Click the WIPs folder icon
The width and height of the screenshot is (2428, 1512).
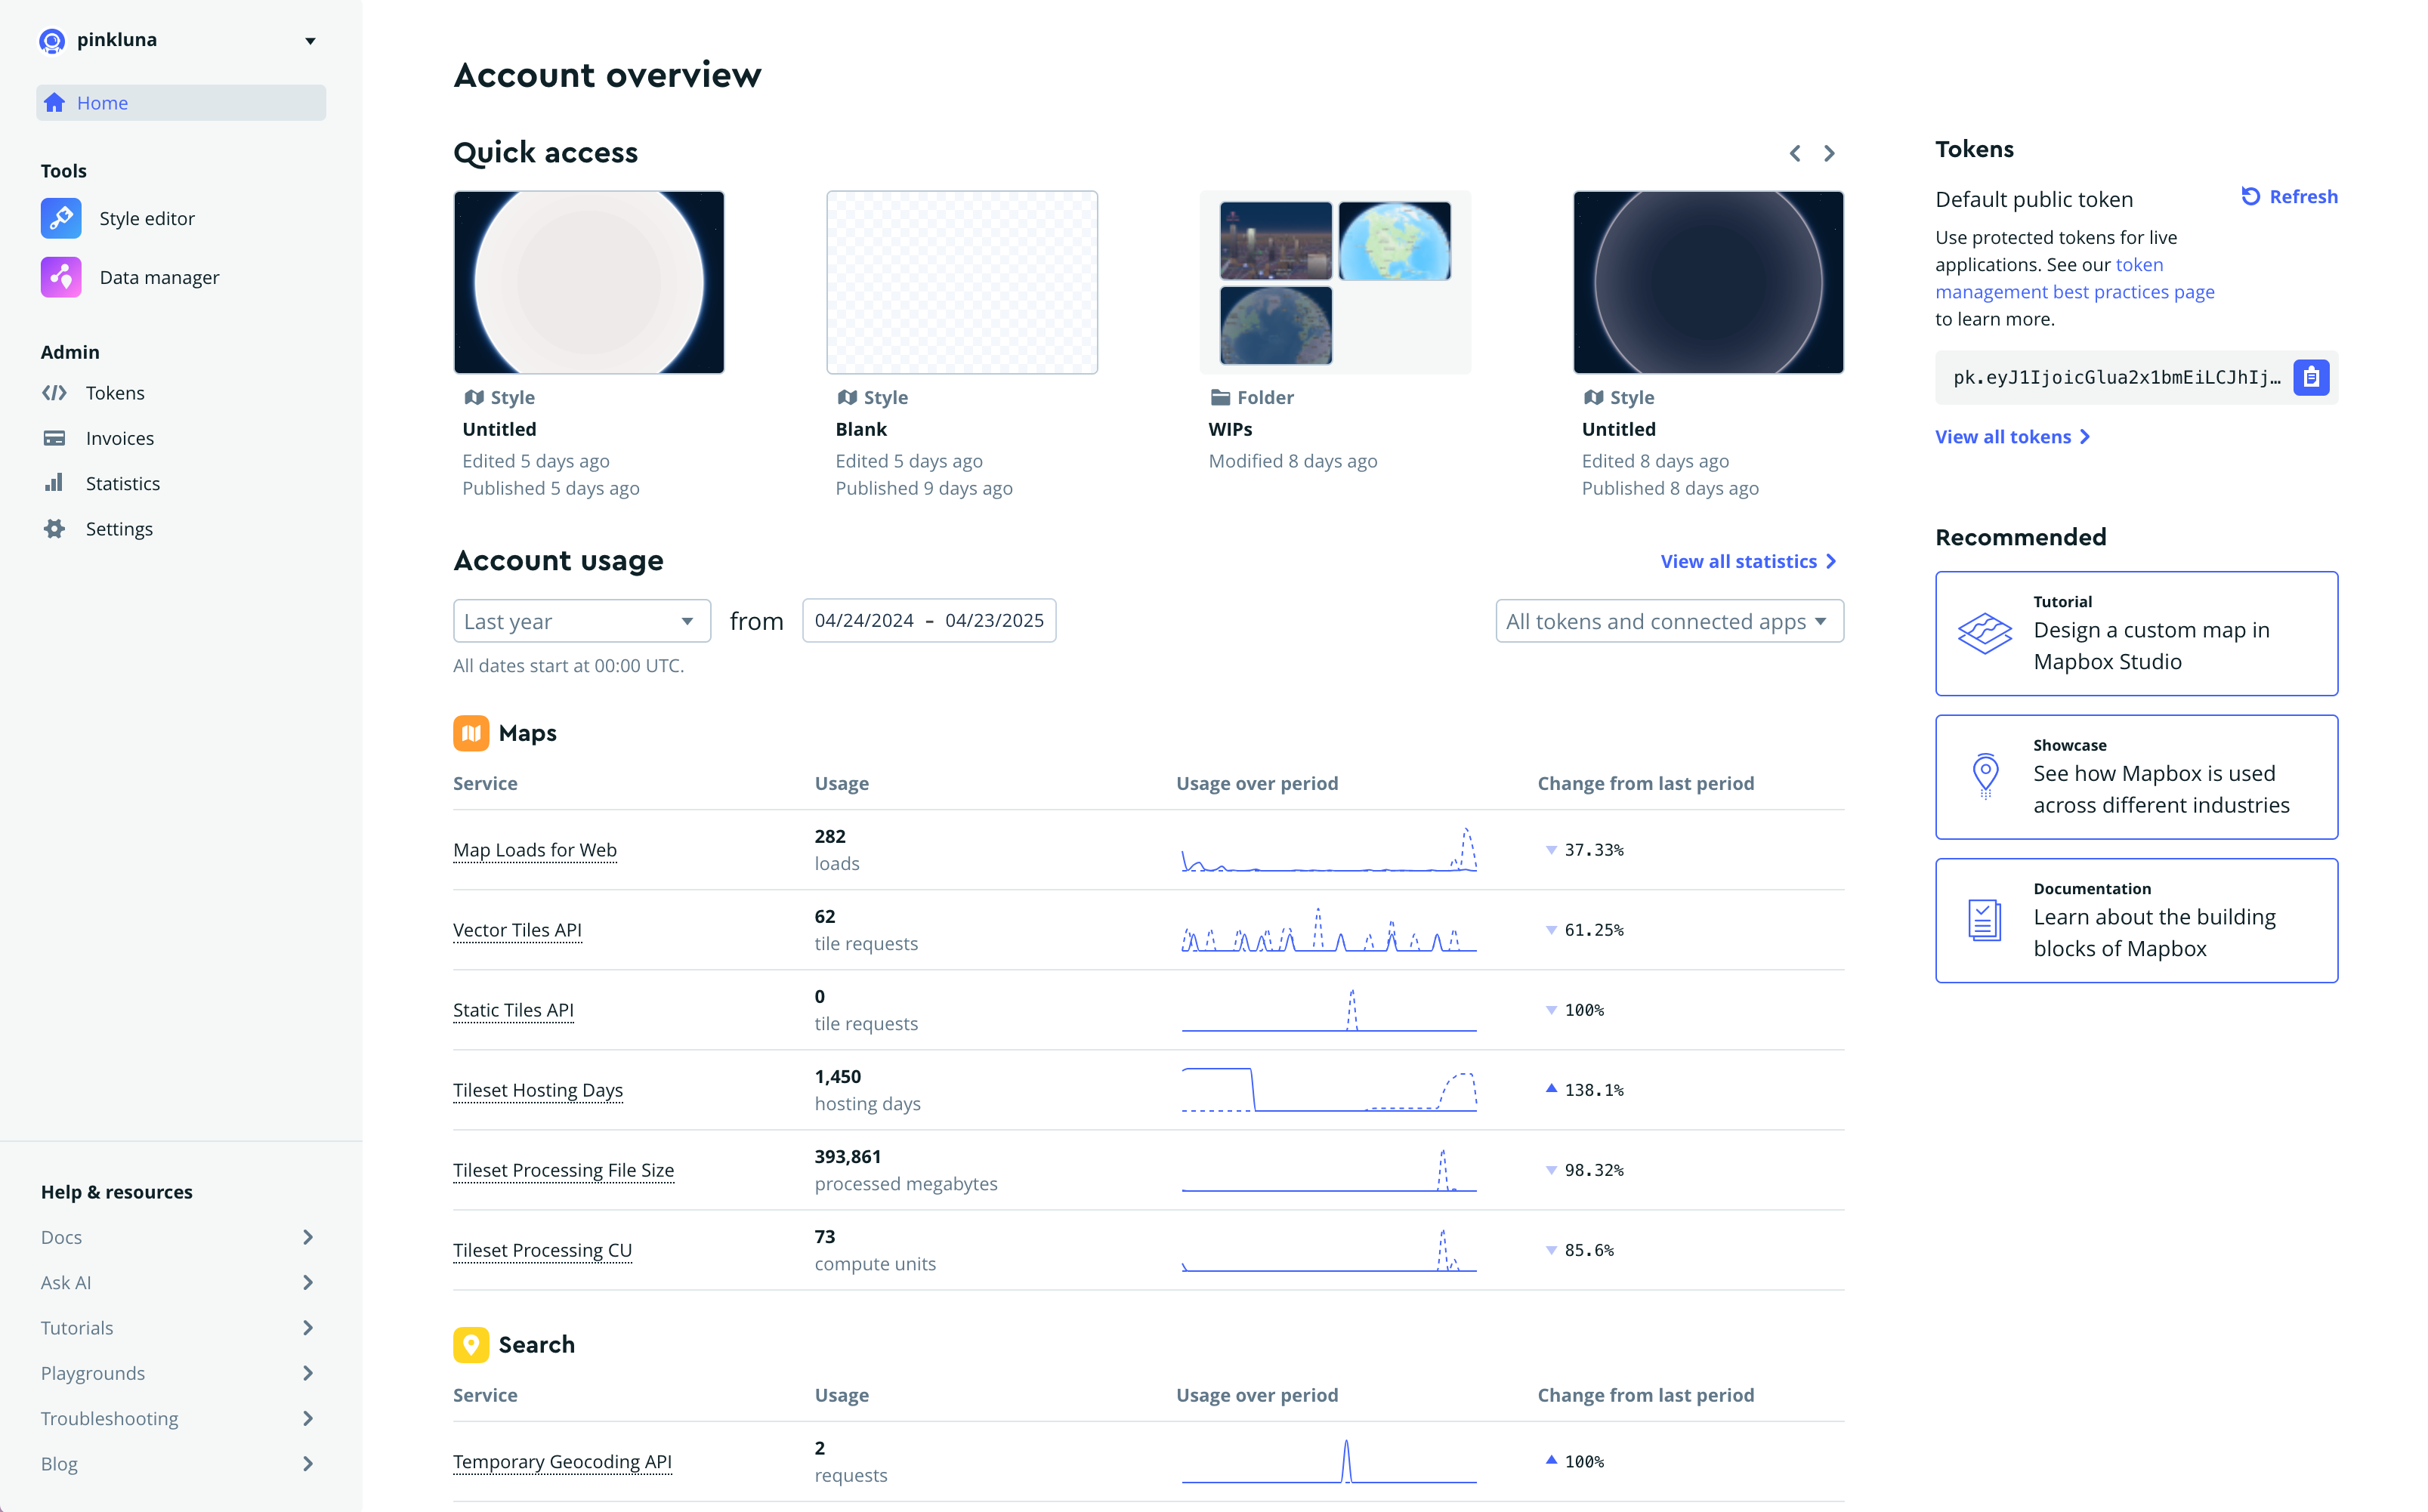[x=1220, y=397]
